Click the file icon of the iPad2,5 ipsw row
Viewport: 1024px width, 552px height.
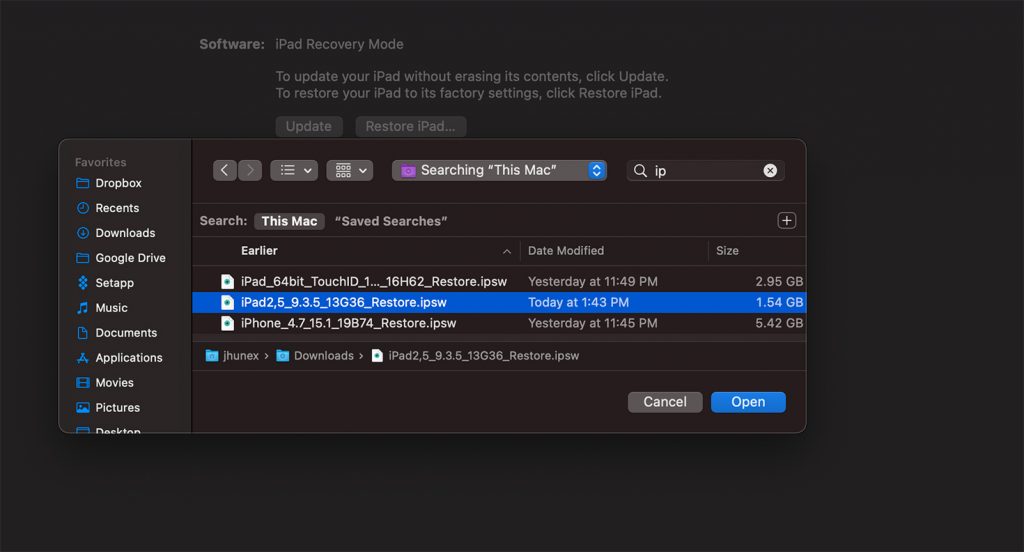click(x=227, y=302)
